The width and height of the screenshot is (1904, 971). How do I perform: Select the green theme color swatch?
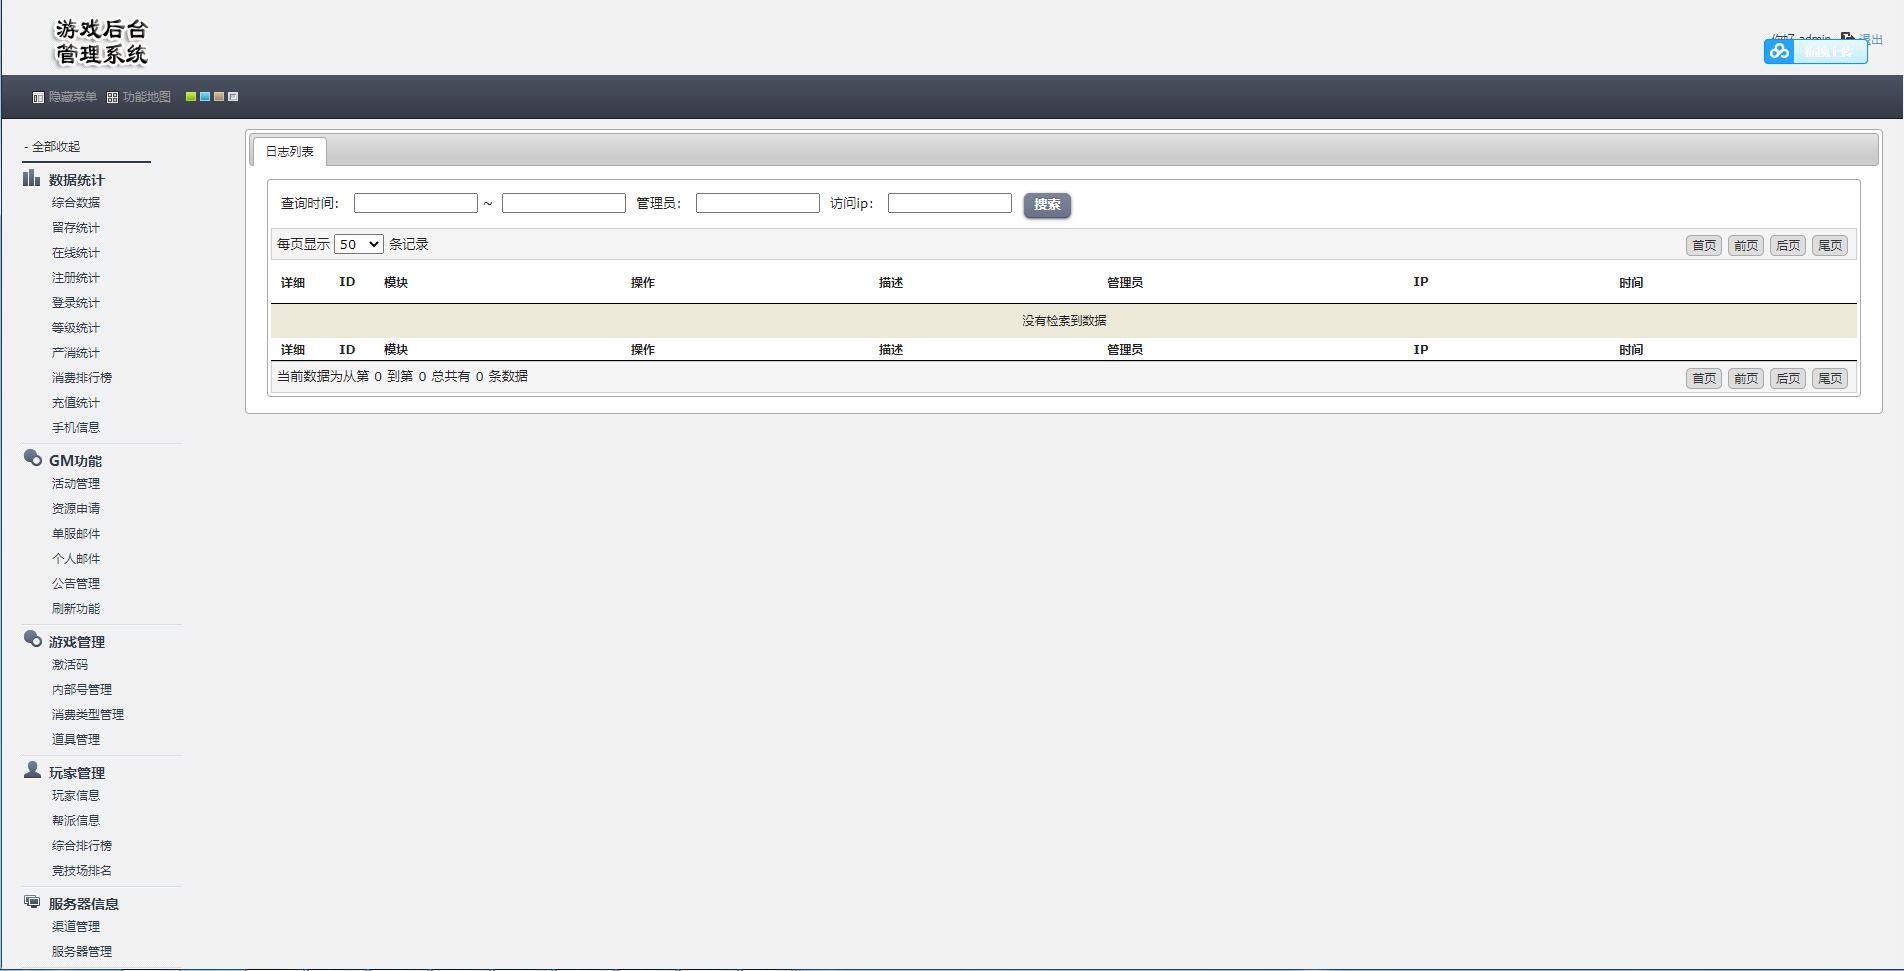click(191, 97)
